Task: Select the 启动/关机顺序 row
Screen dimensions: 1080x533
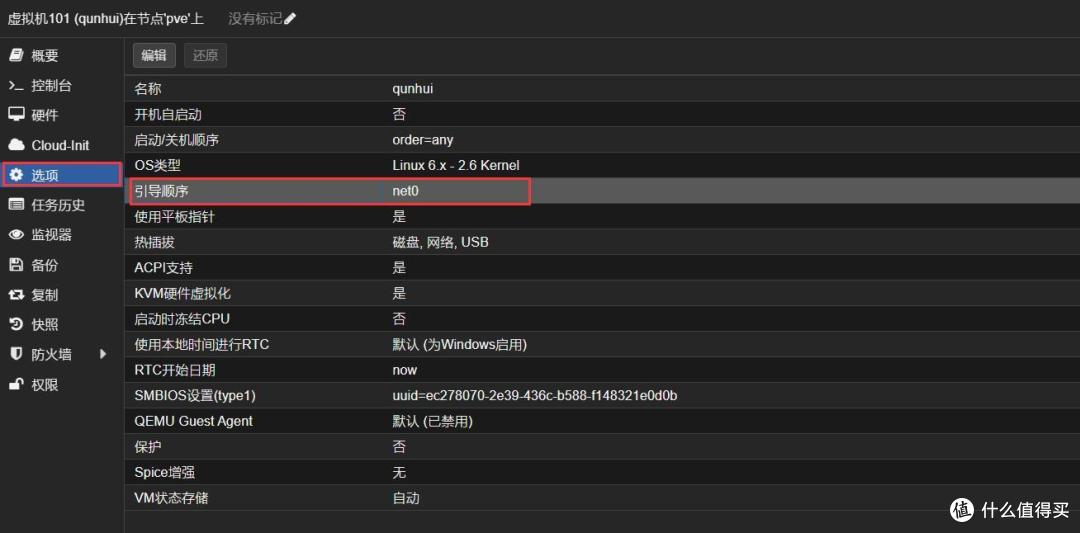Action: (602, 140)
